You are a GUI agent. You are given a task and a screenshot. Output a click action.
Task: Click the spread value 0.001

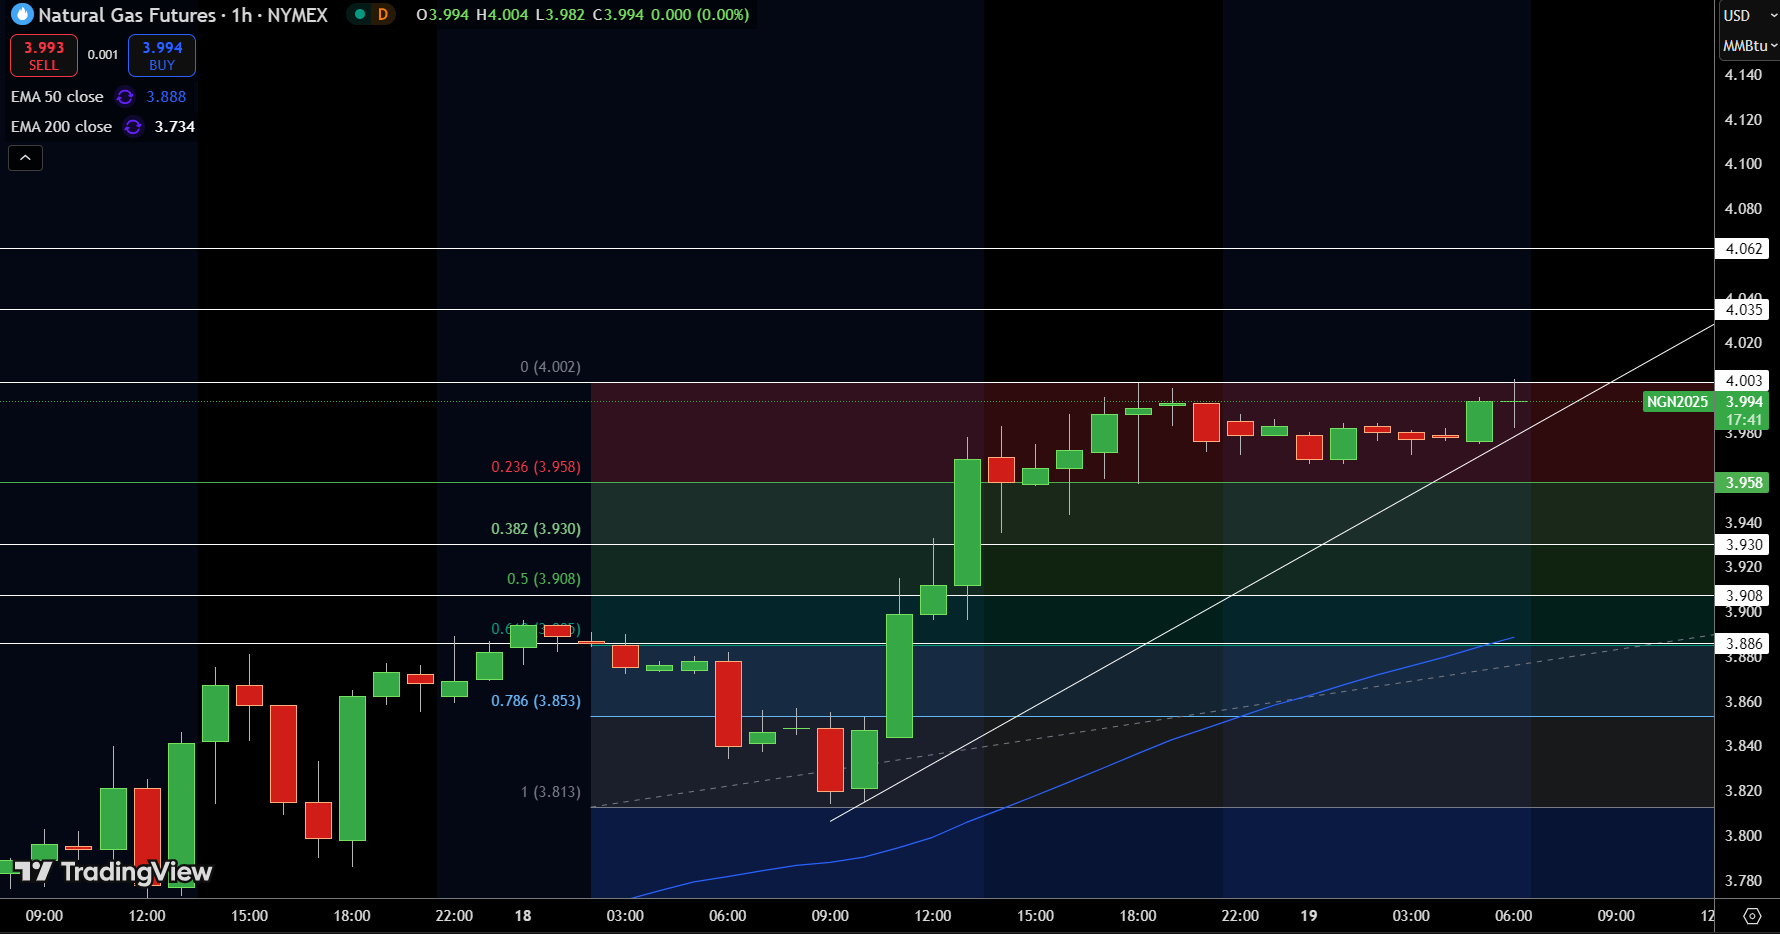(x=103, y=55)
